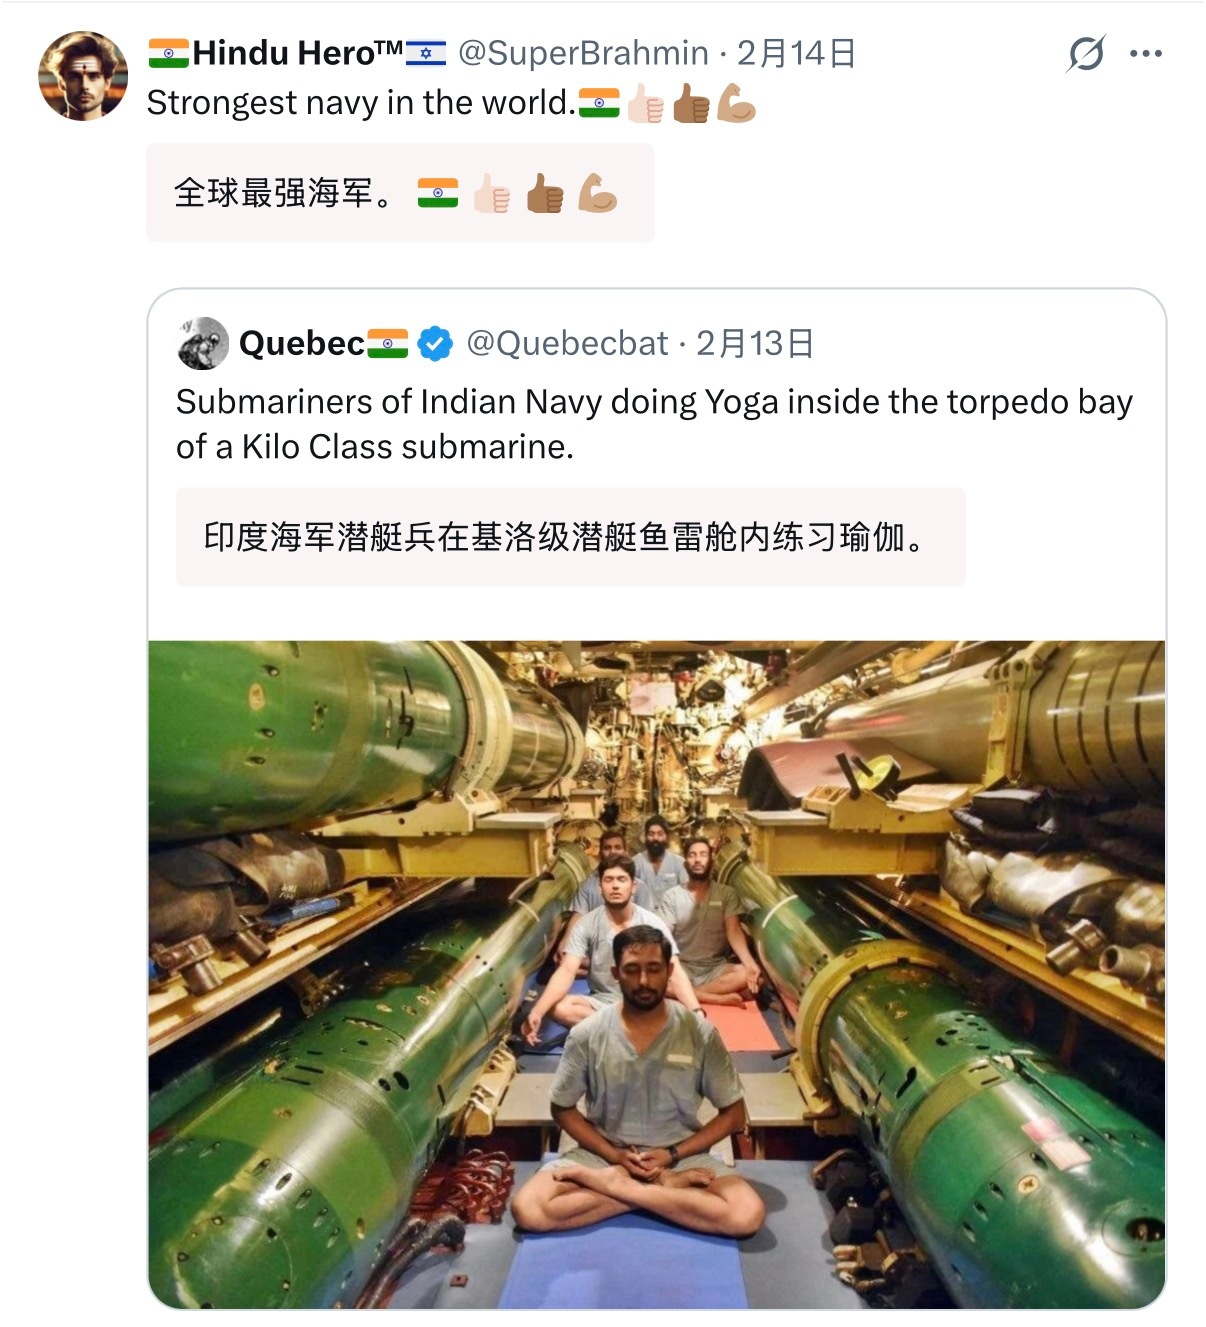Click the India flag beside the Quebec name
The width and height of the screenshot is (1206, 1327).
388,343
